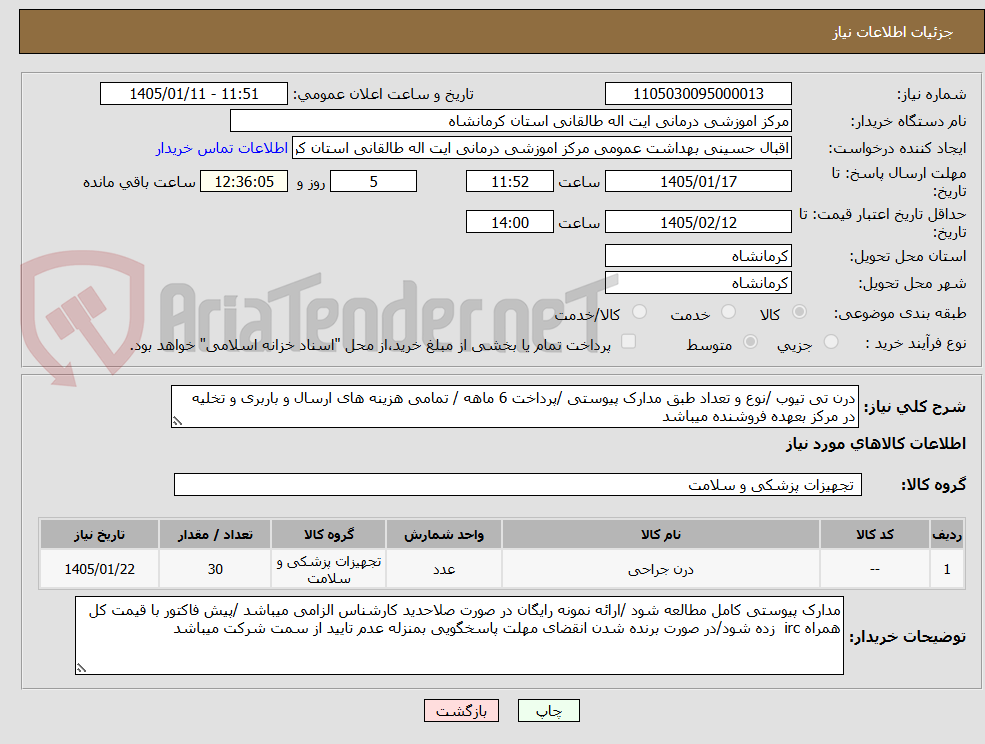This screenshot has width=985, height=744.
Task: Click the گروه کالا table column header
Action: point(329,535)
